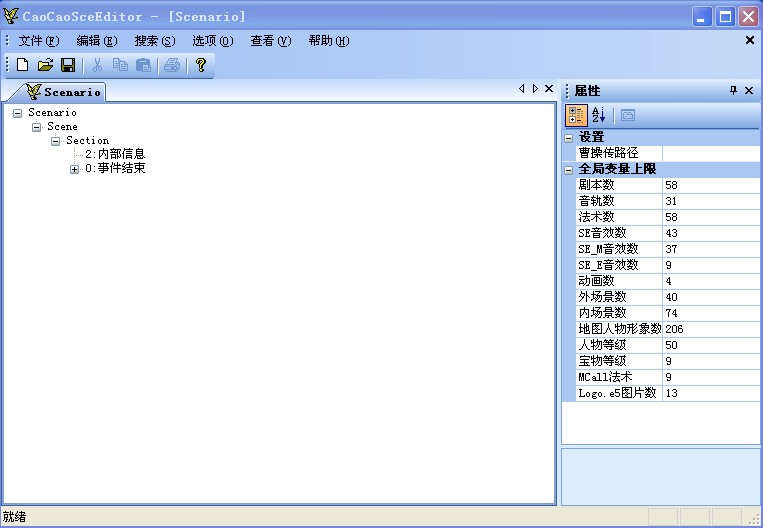Click the Open folder toolbar icon

(45, 65)
